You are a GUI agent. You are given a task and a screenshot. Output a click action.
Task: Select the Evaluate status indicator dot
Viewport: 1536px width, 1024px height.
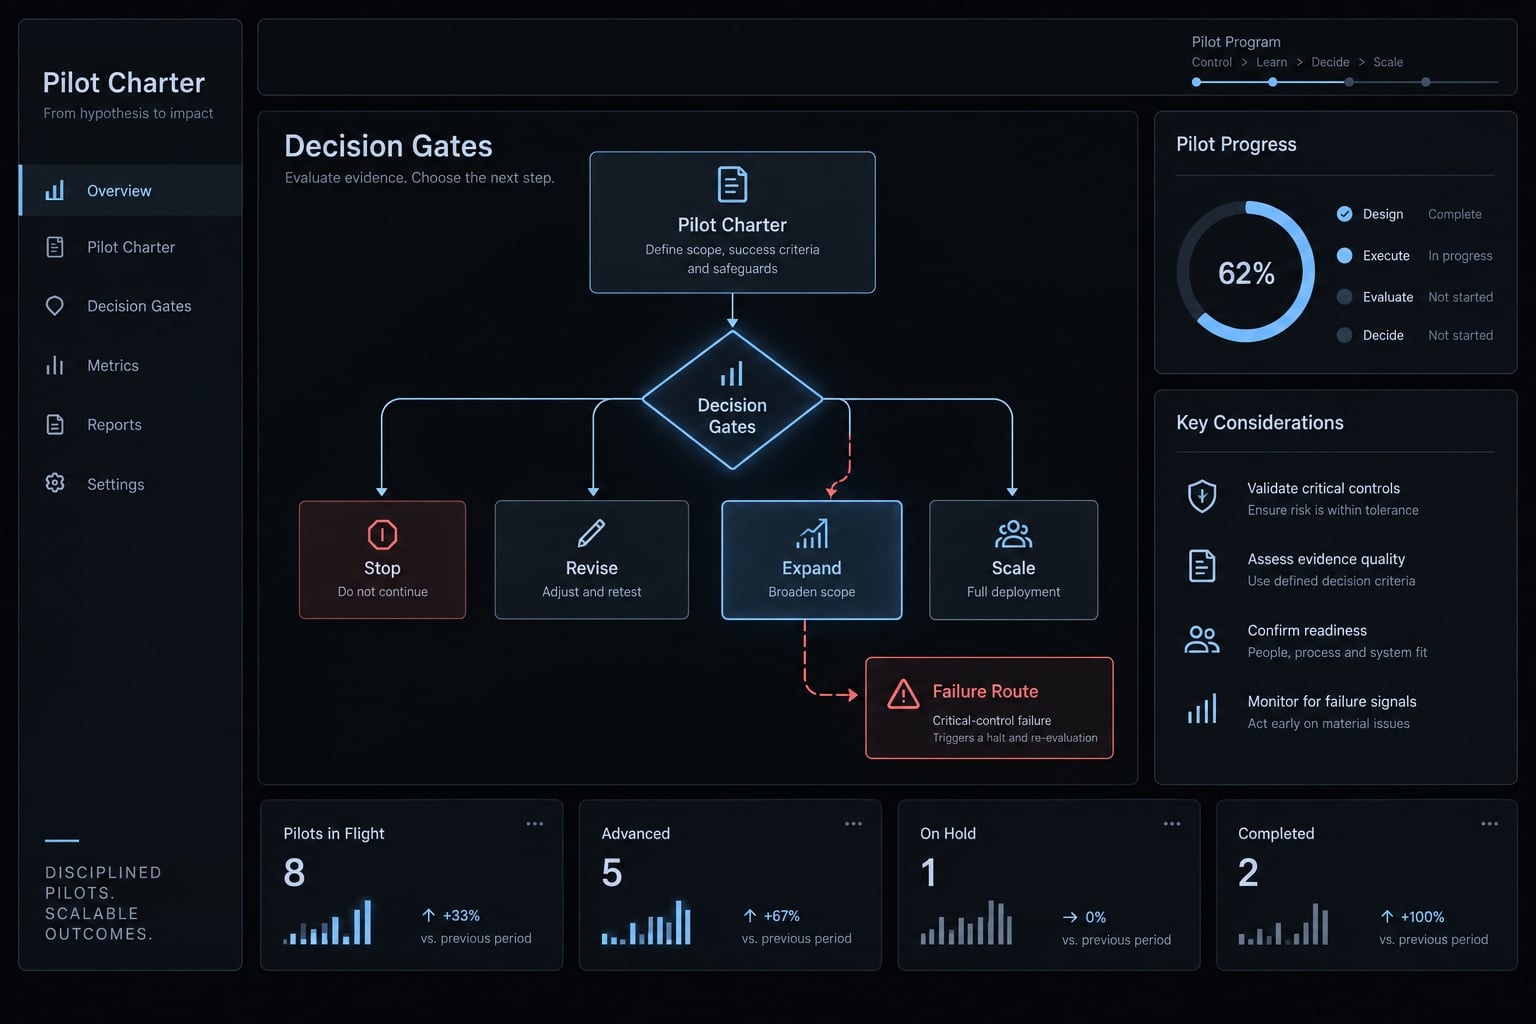1344,297
